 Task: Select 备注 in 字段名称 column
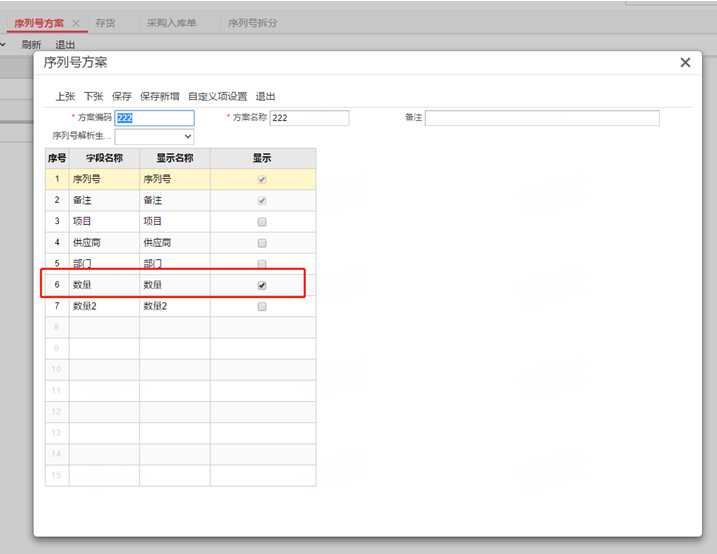[x=104, y=200]
